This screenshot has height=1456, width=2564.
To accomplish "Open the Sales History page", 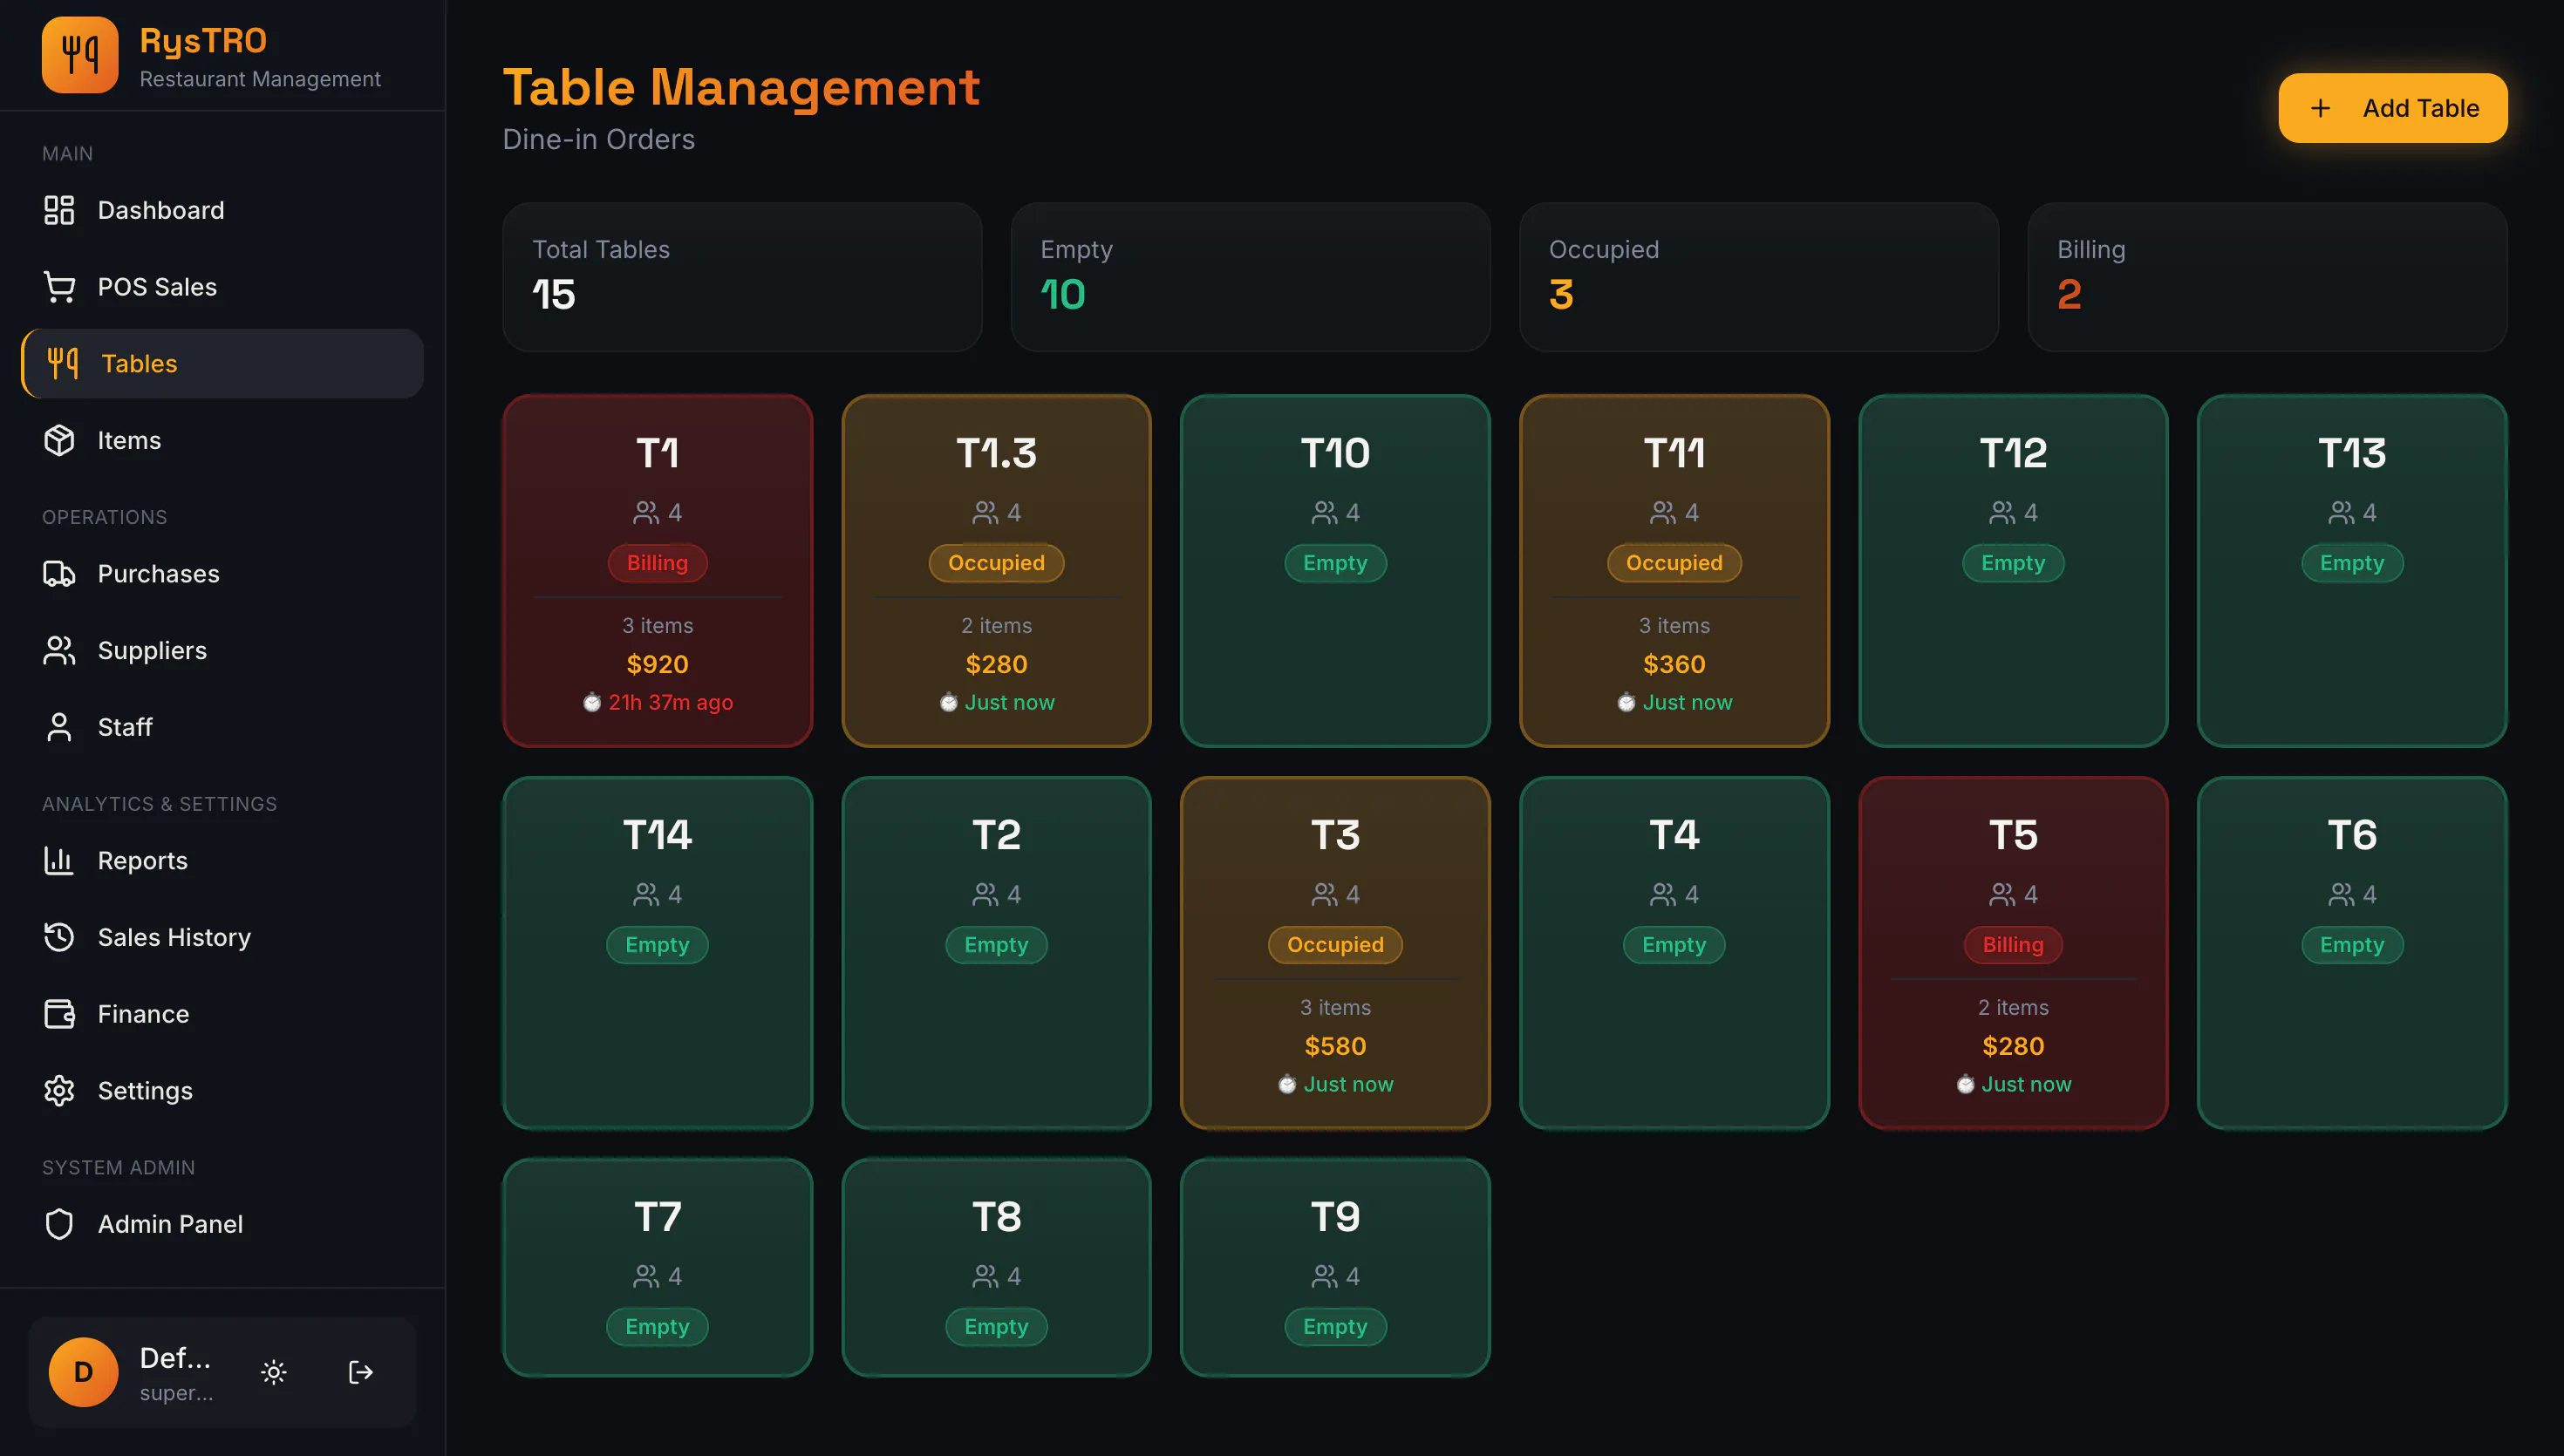I will pos(222,937).
